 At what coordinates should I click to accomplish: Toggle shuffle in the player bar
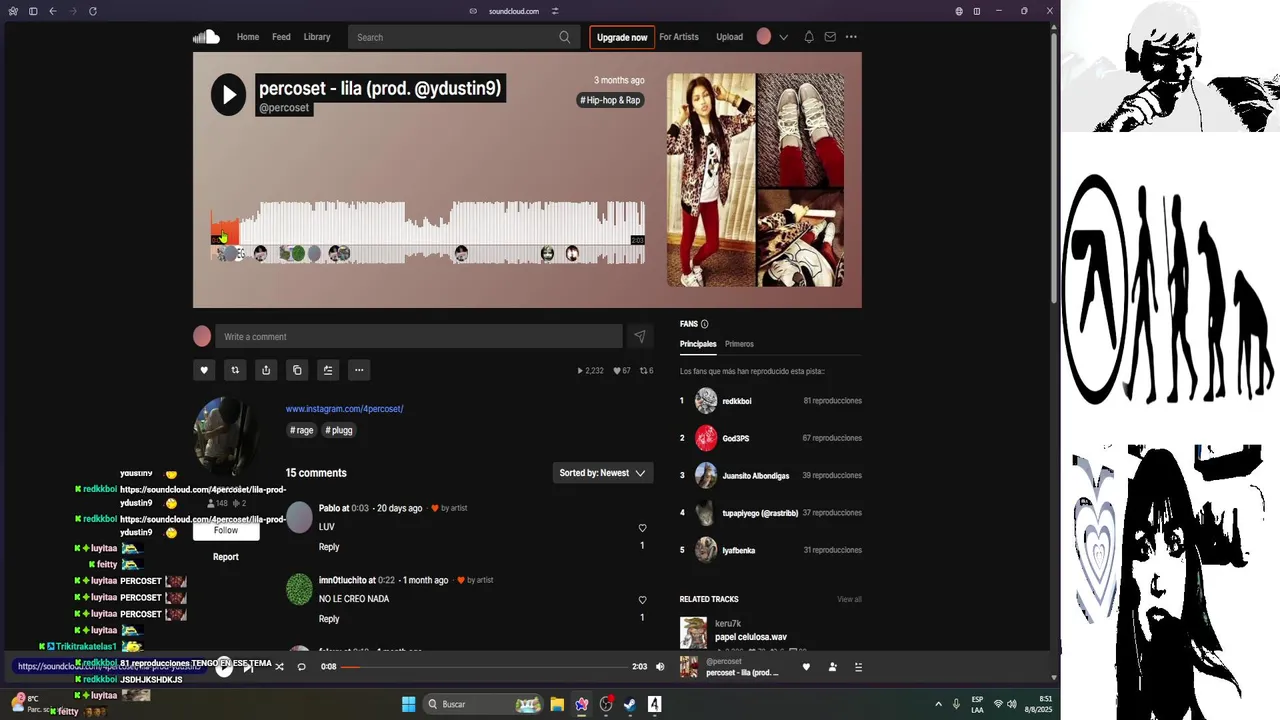click(x=279, y=667)
